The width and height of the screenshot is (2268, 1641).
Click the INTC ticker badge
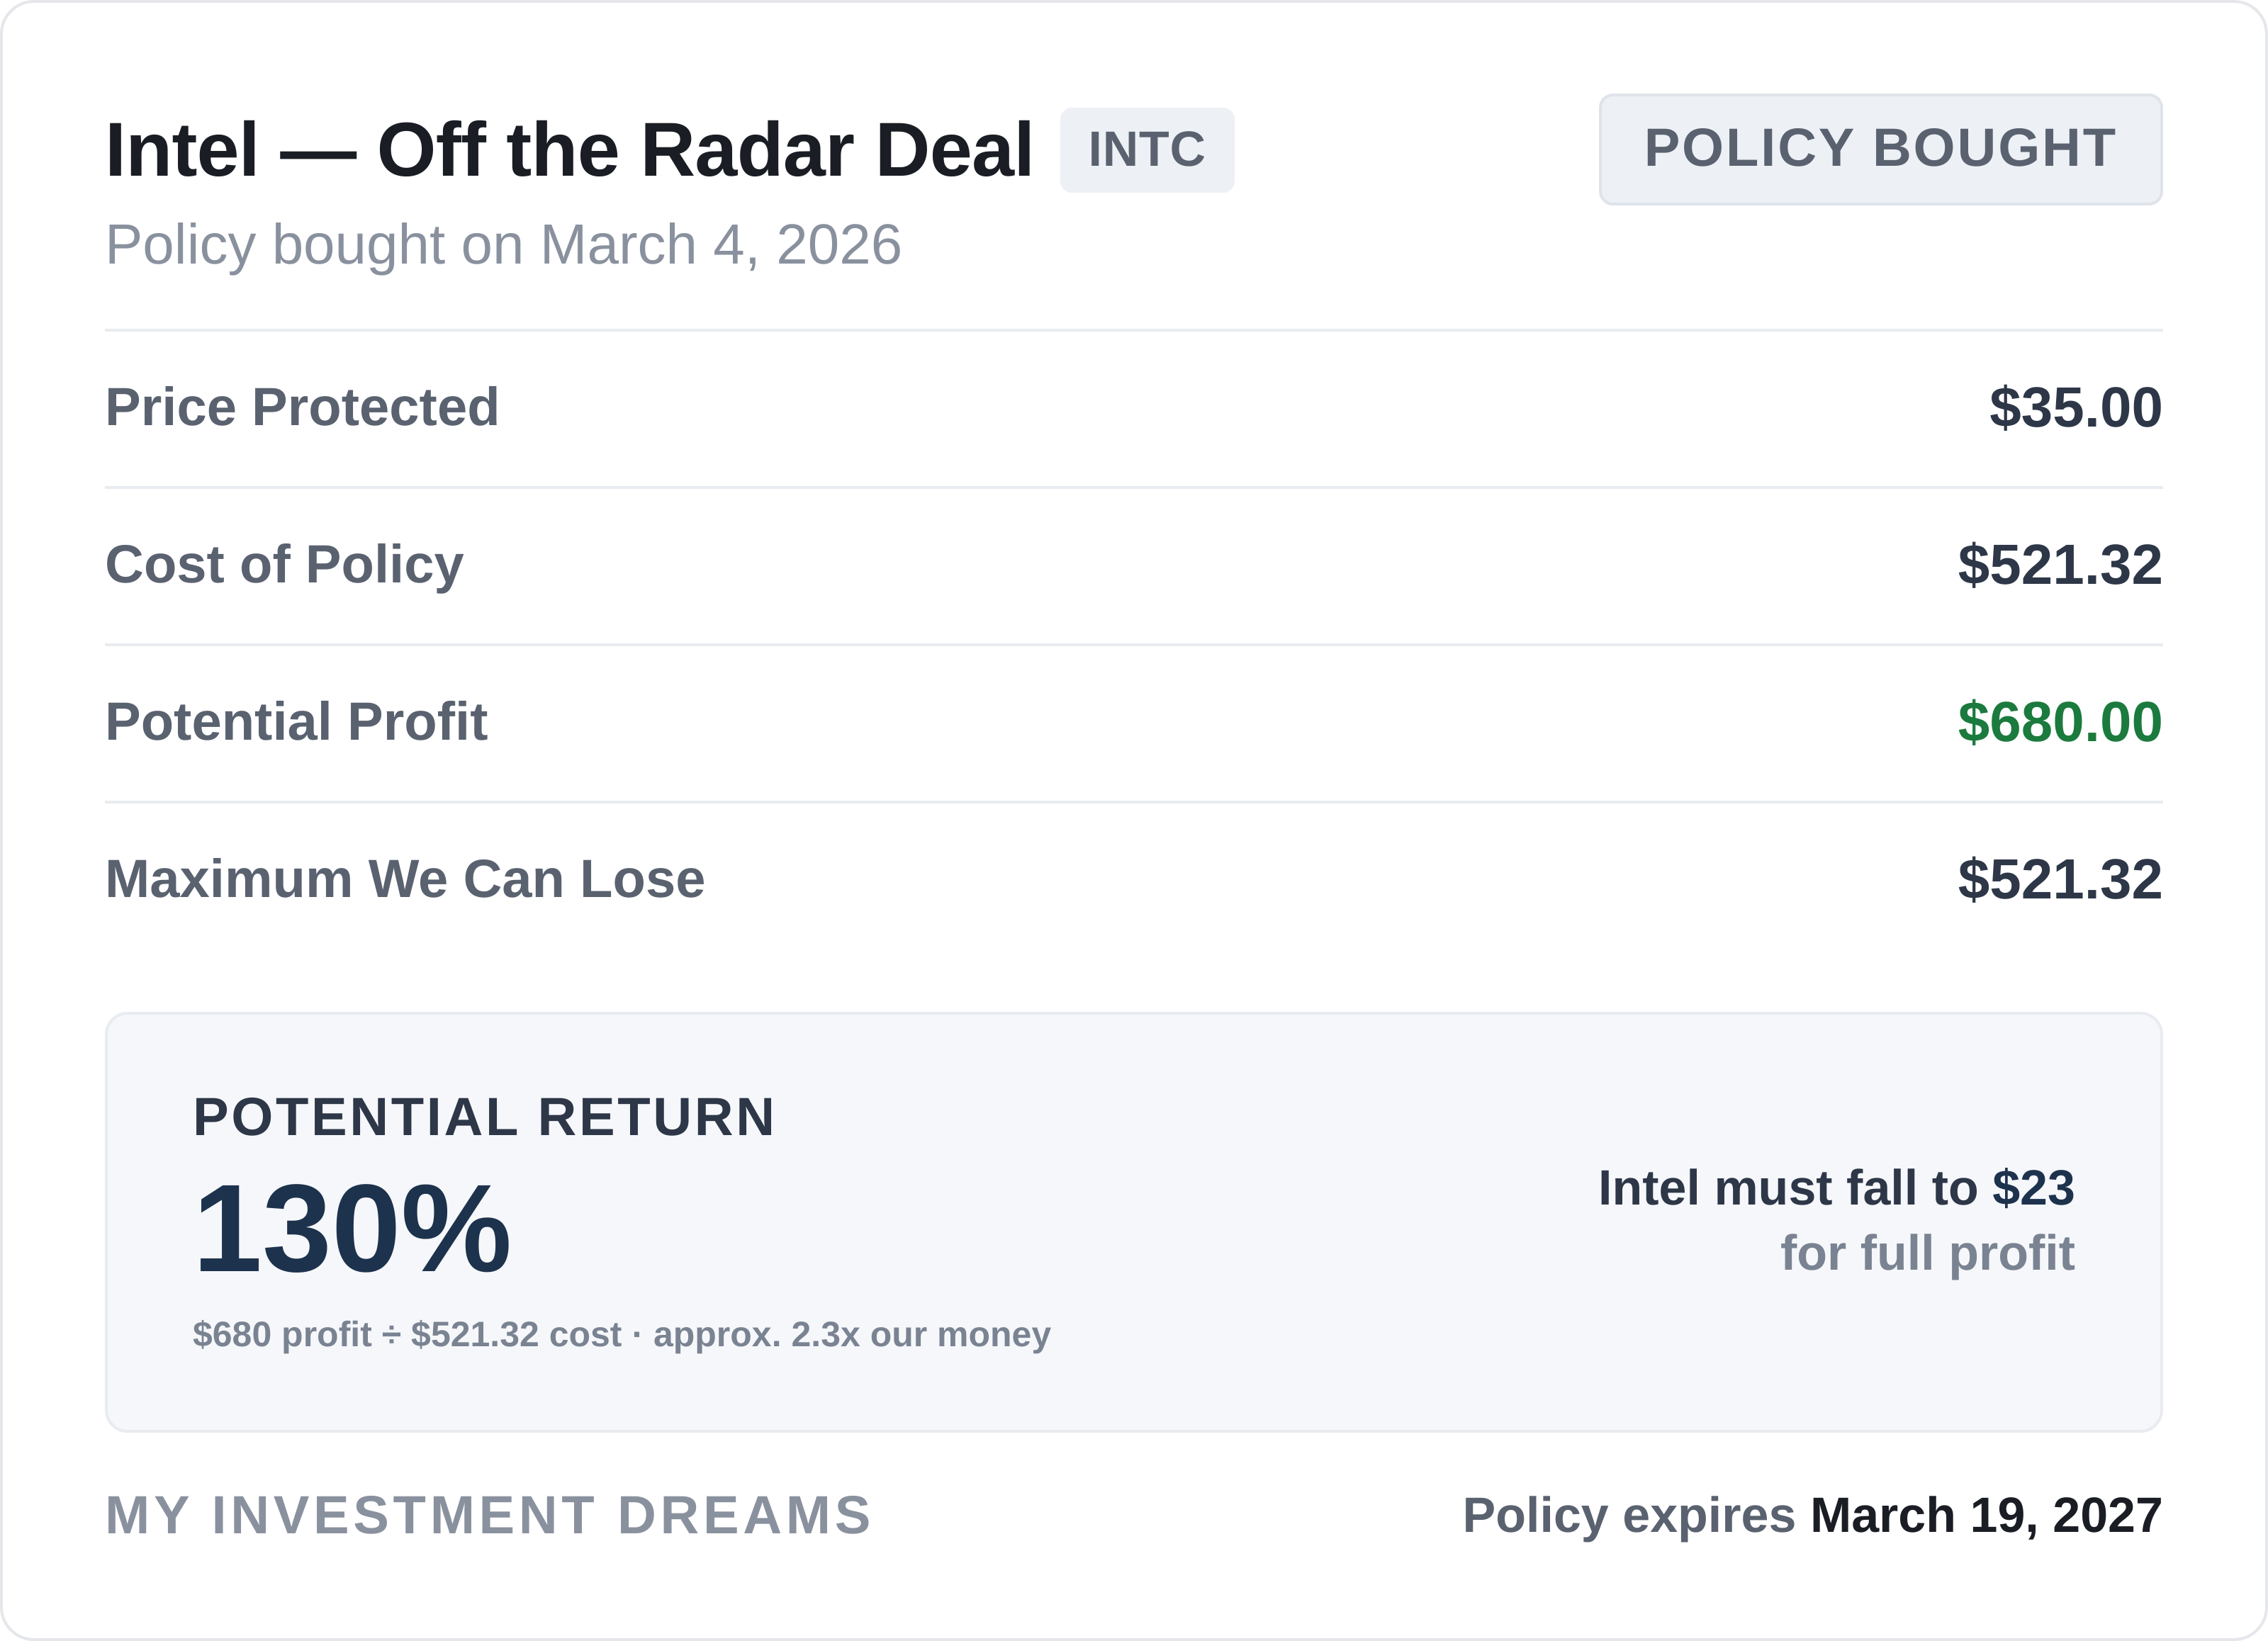[1146, 150]
